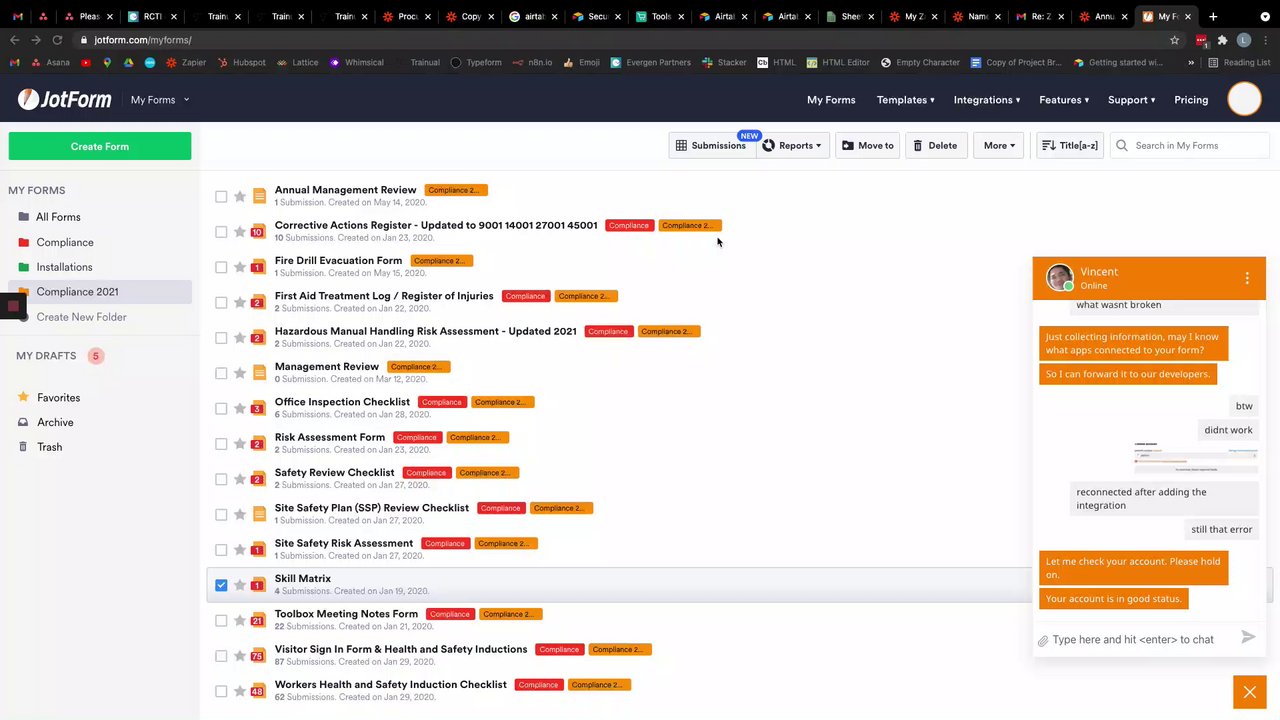Click the Management Review form icon

259,373
